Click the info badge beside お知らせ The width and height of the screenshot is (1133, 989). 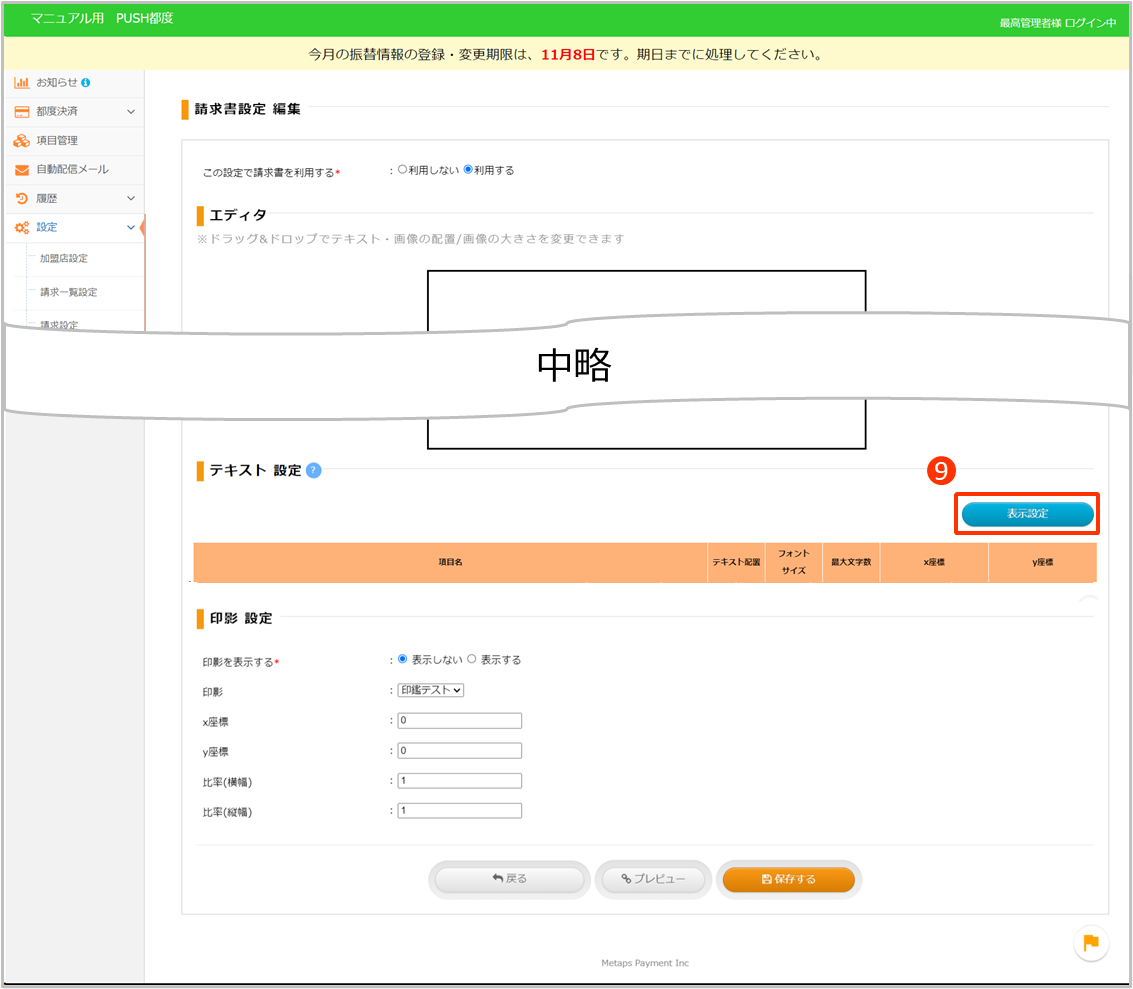[x=86, y=82]
